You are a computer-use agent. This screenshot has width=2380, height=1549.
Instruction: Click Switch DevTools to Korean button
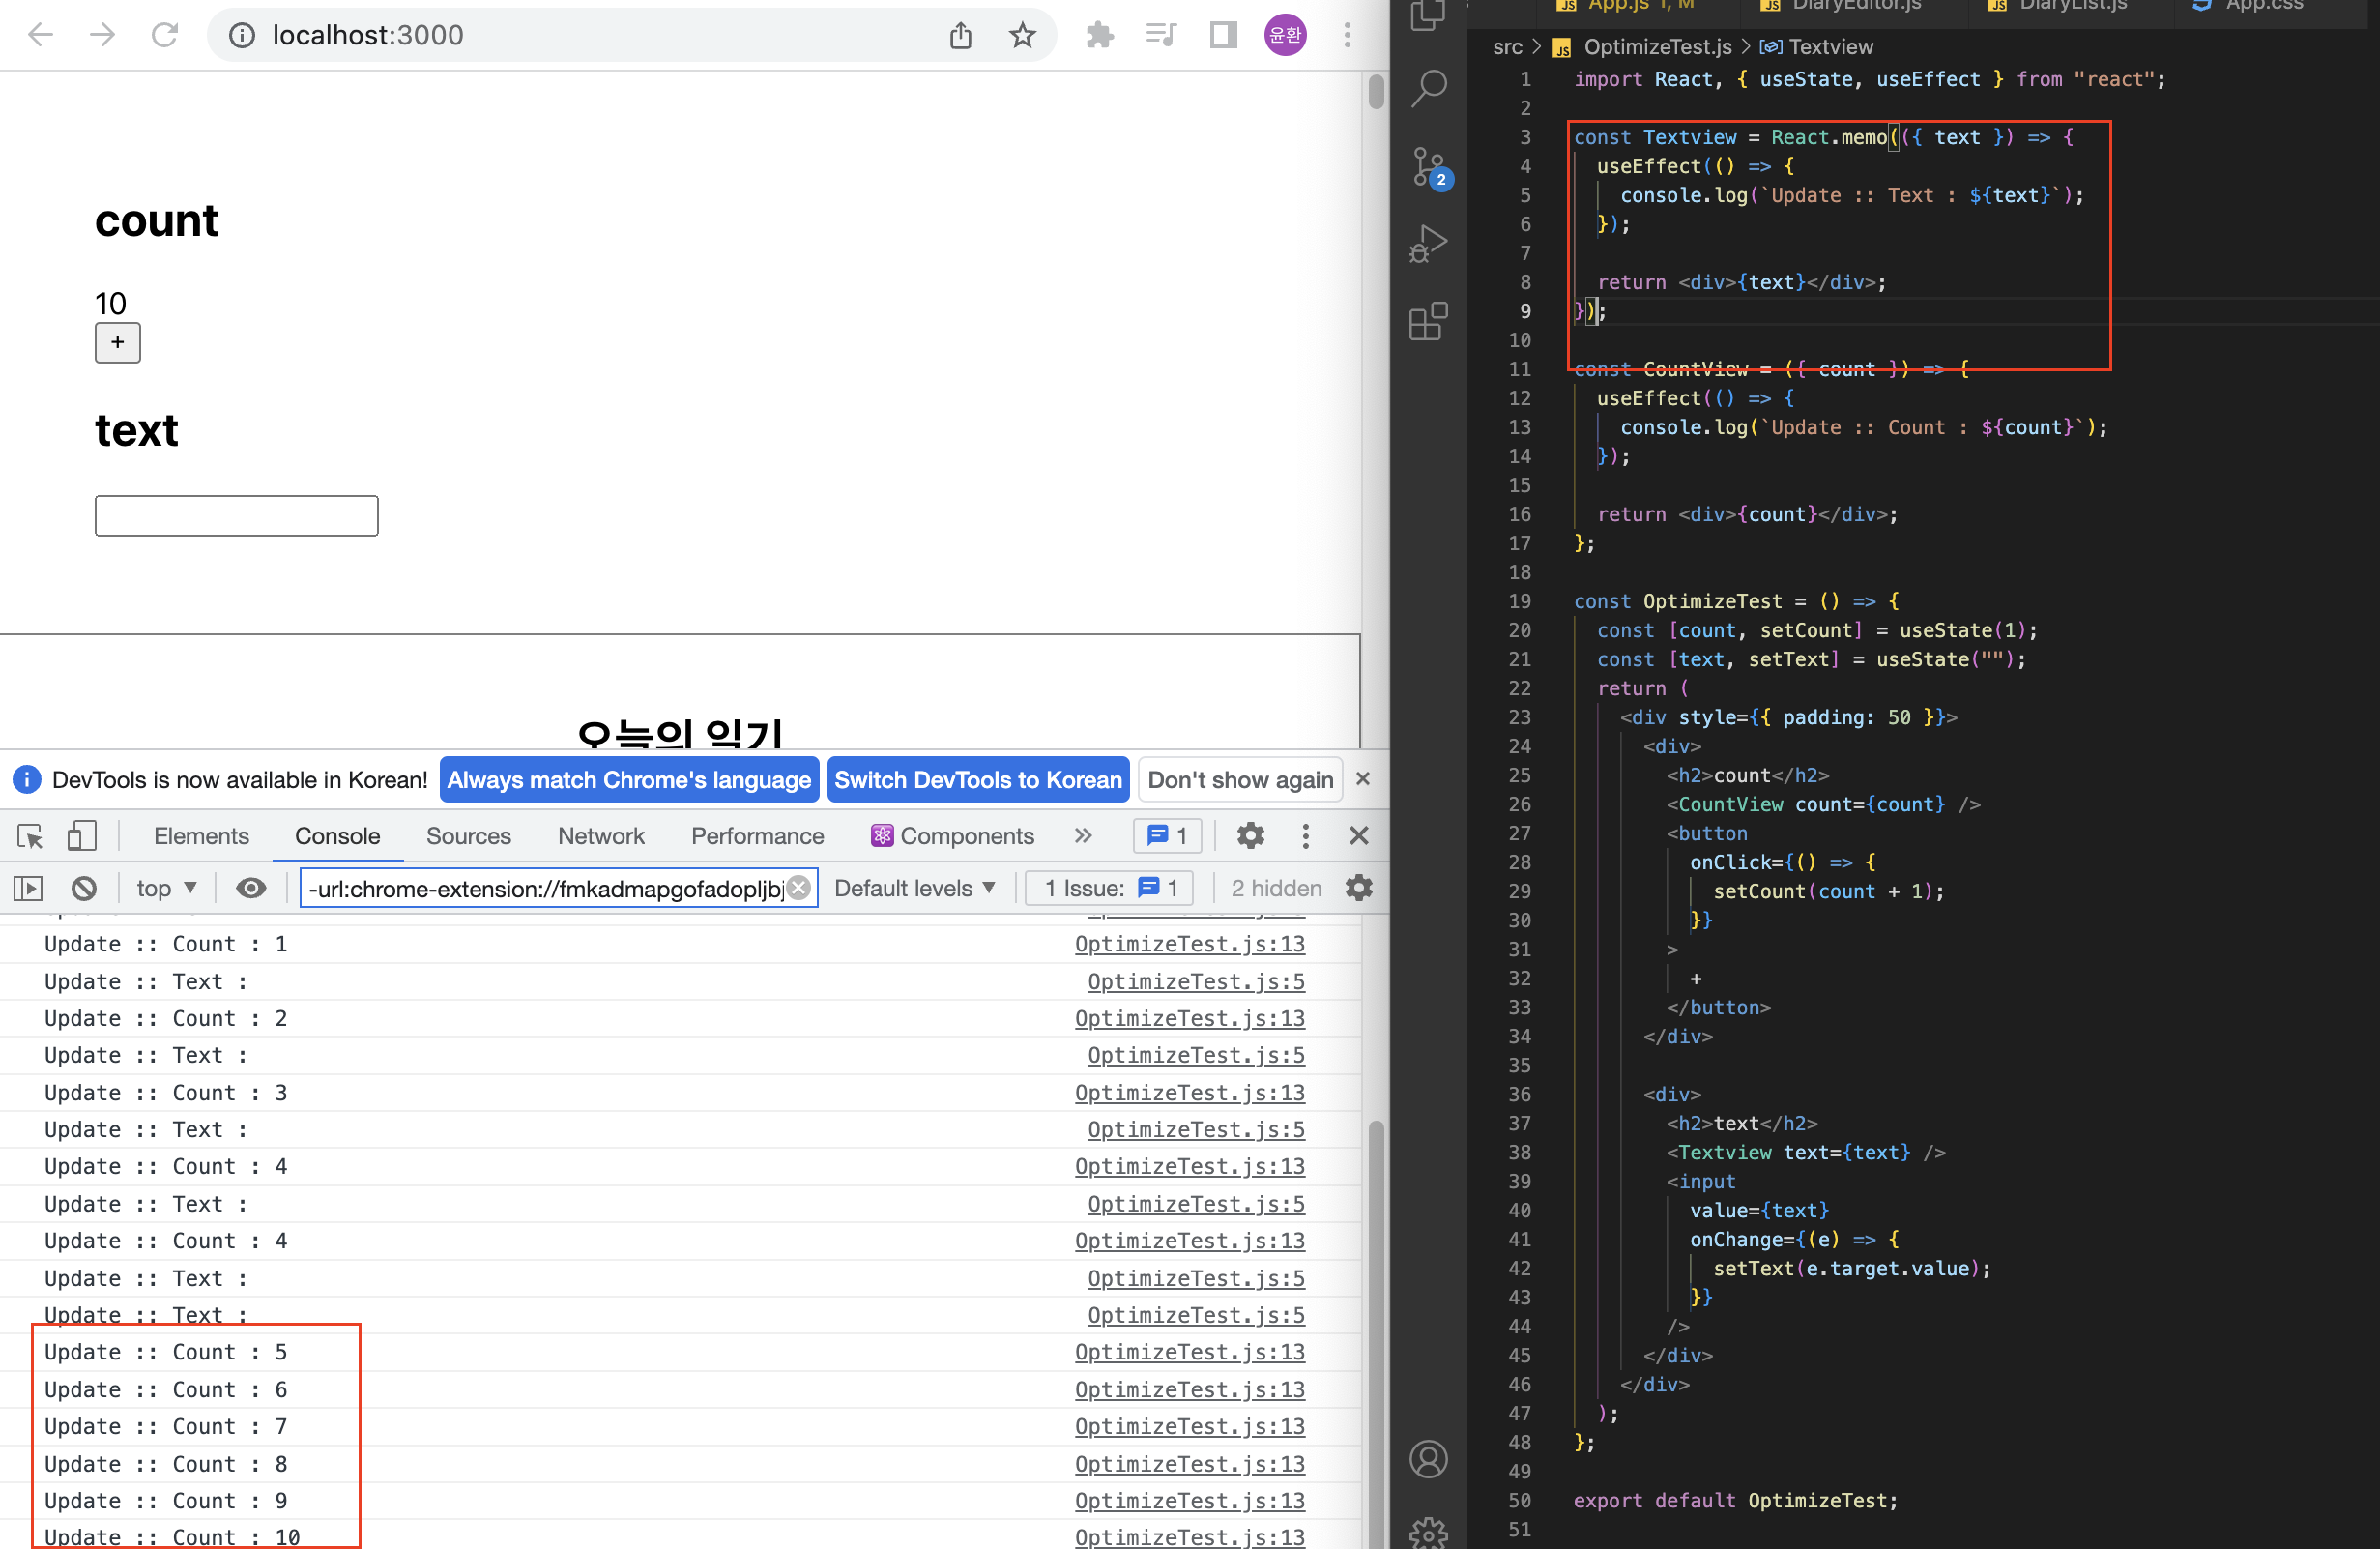click(977, 780)
